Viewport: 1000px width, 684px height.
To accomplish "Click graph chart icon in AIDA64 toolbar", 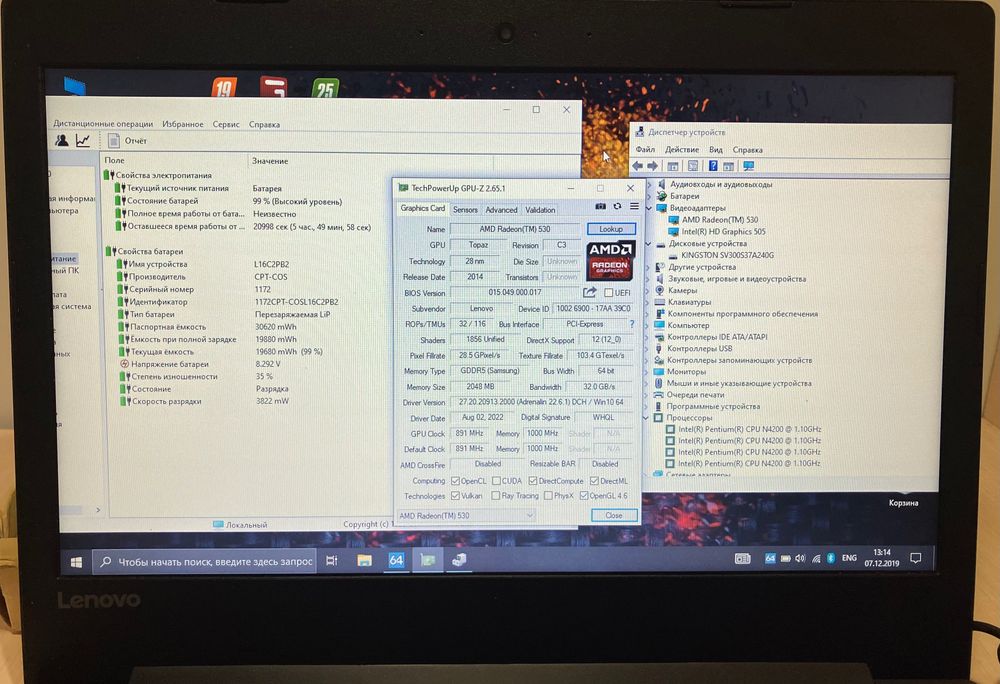I will pos(83,140).
